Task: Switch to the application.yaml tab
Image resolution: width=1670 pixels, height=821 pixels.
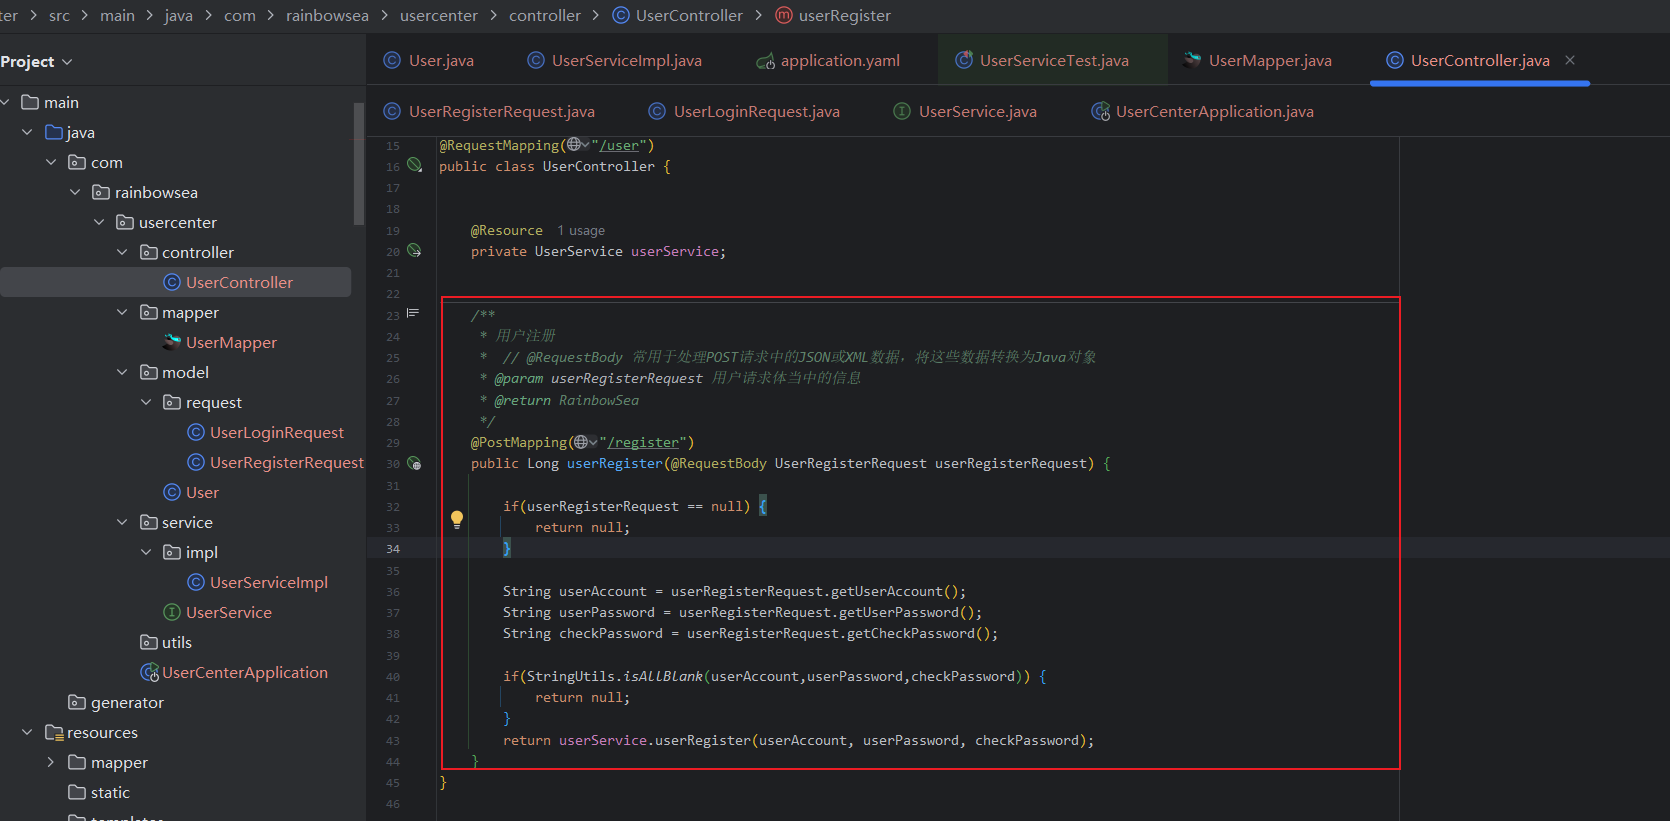Action: coord(839,61)
